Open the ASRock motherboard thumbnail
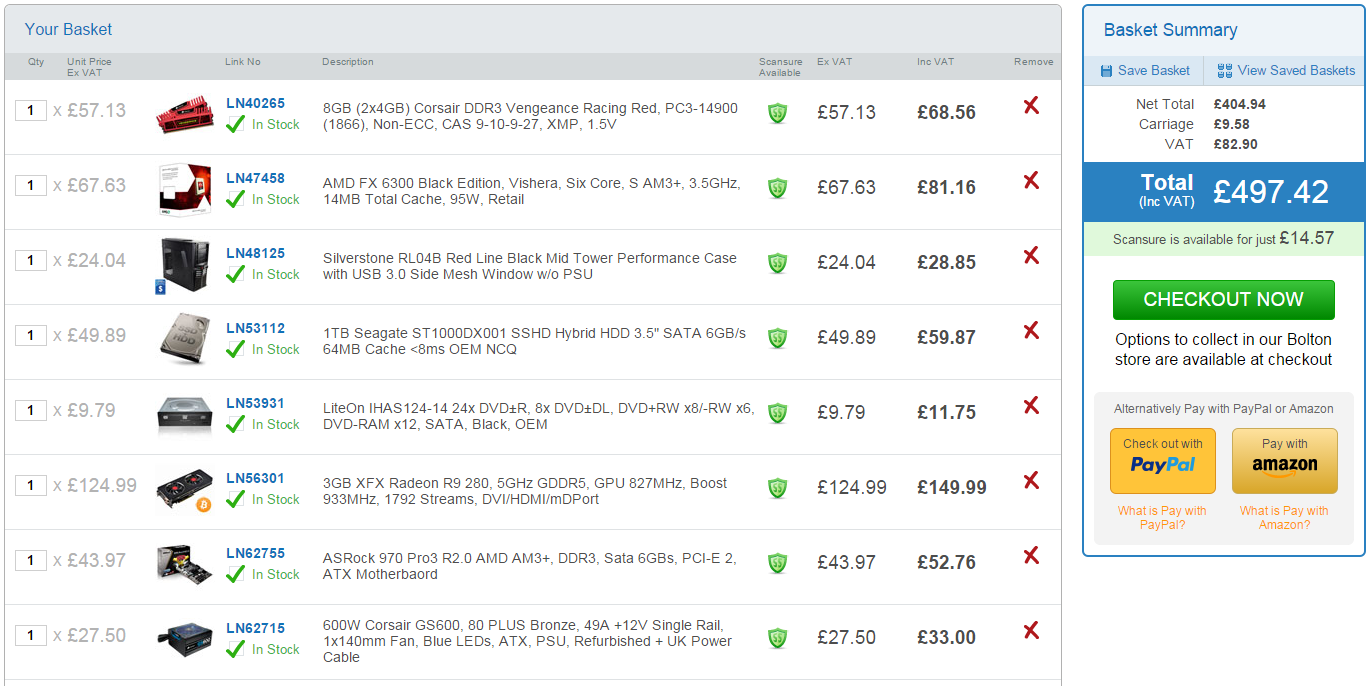The image size is (1370, 686). coord(185,563)
